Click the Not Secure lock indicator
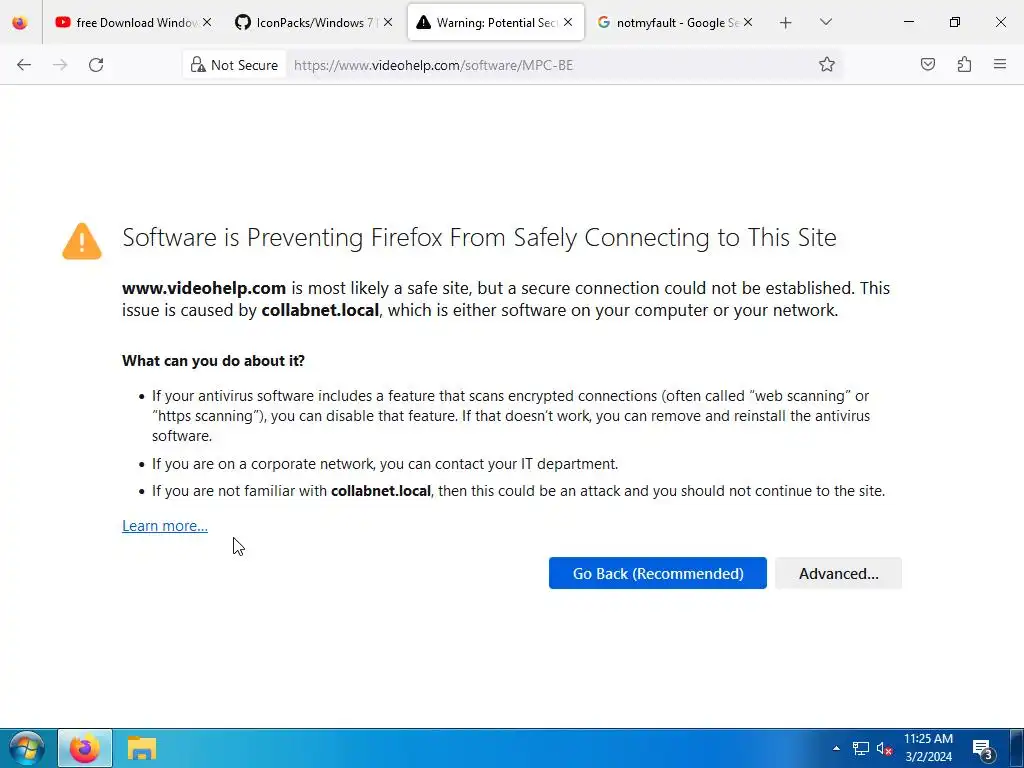1024x768 pixels. (x=234, y=65)
